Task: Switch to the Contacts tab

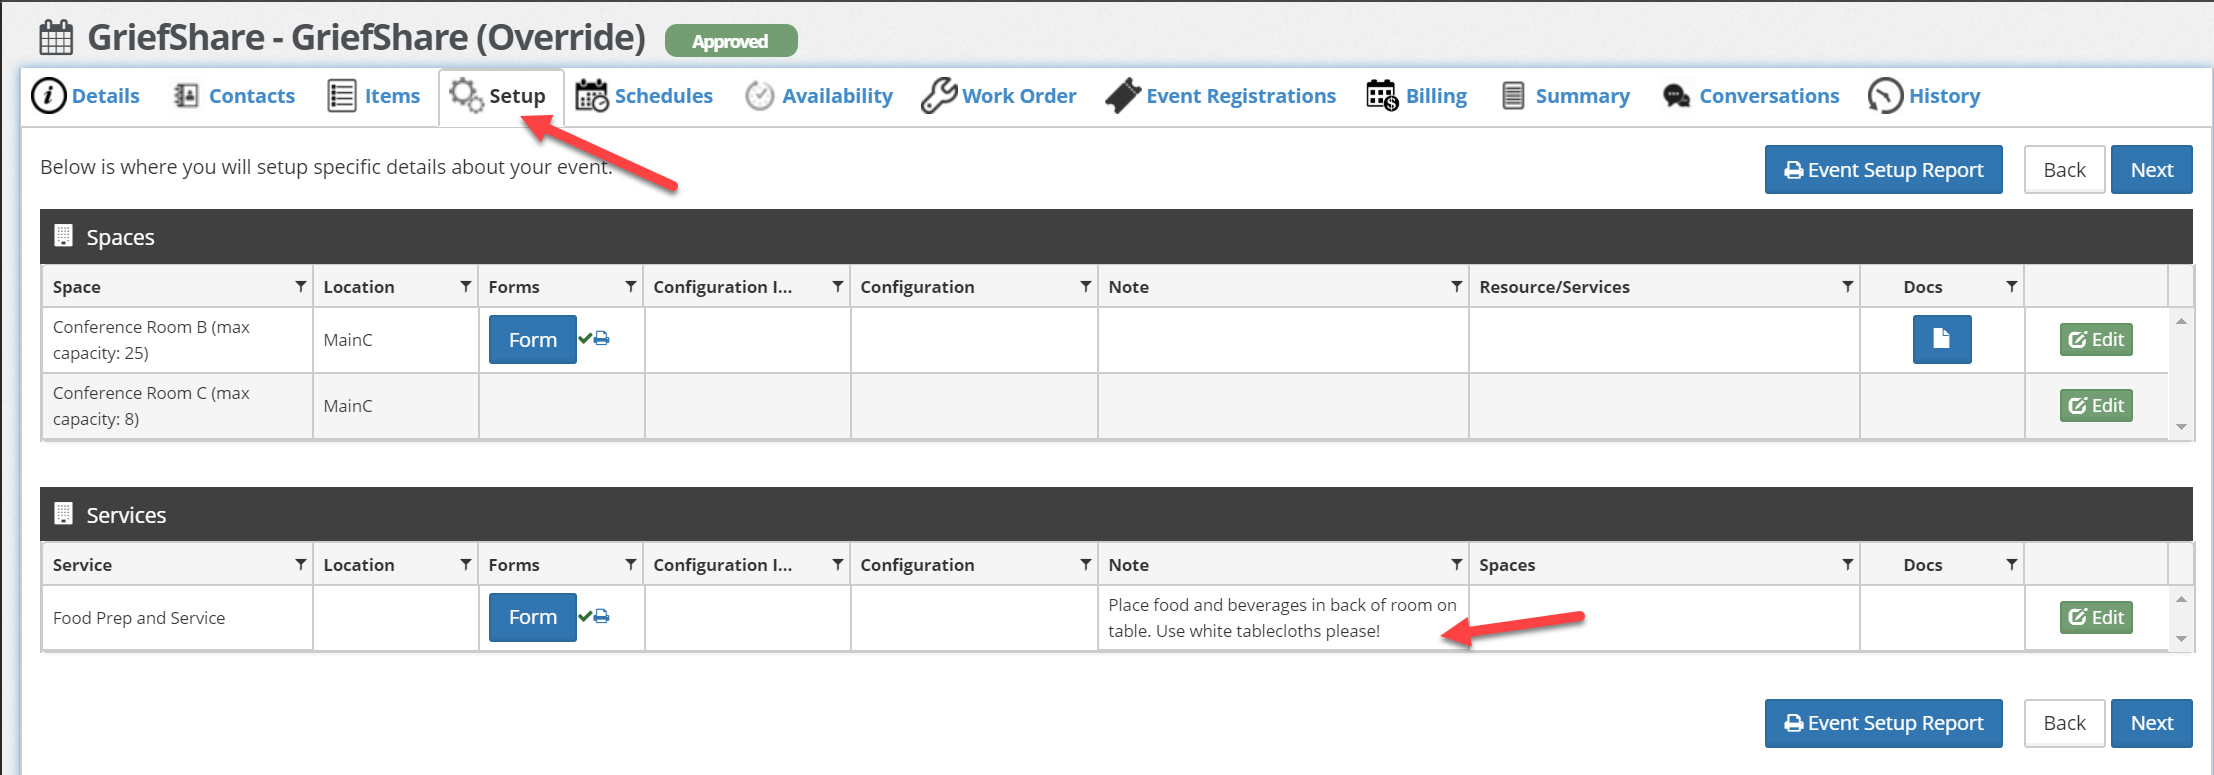Action: point(235,96)
